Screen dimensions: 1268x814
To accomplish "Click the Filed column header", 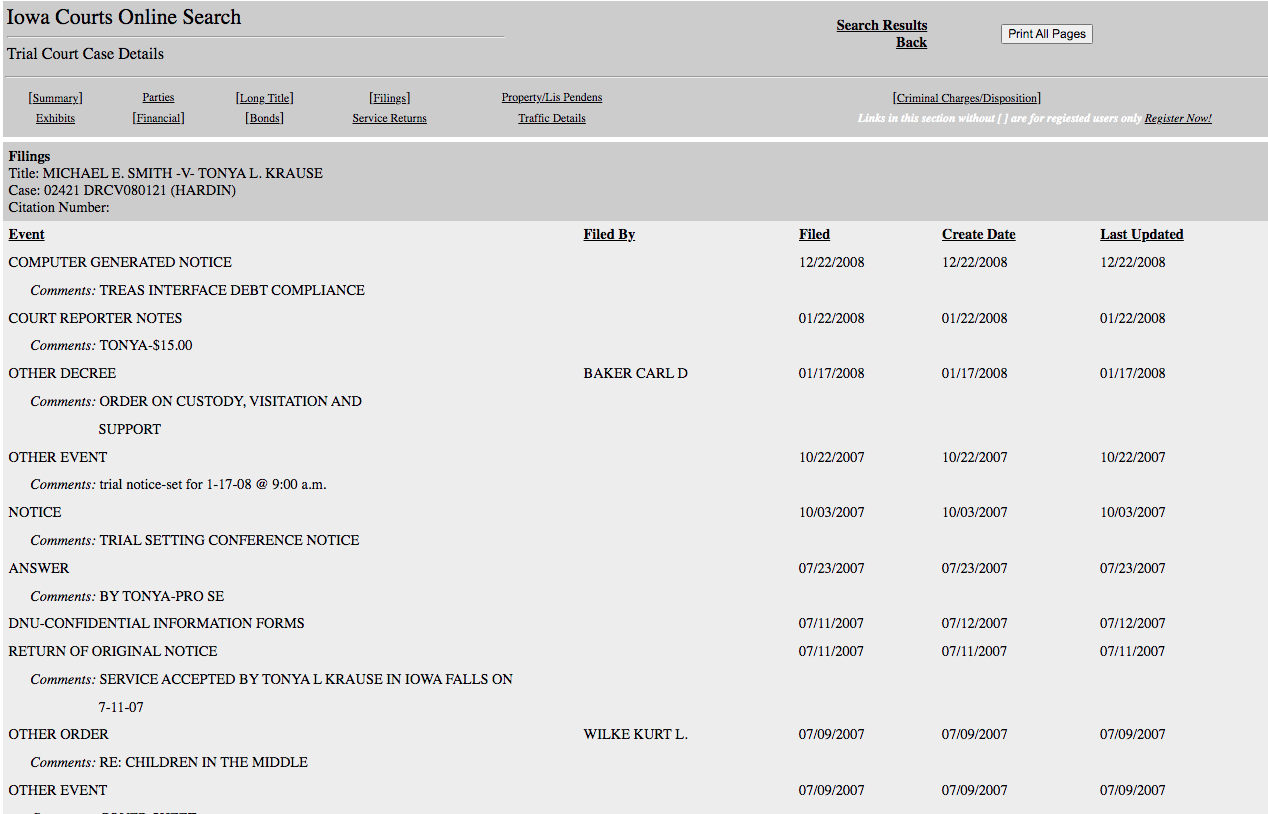I will 814,234.
